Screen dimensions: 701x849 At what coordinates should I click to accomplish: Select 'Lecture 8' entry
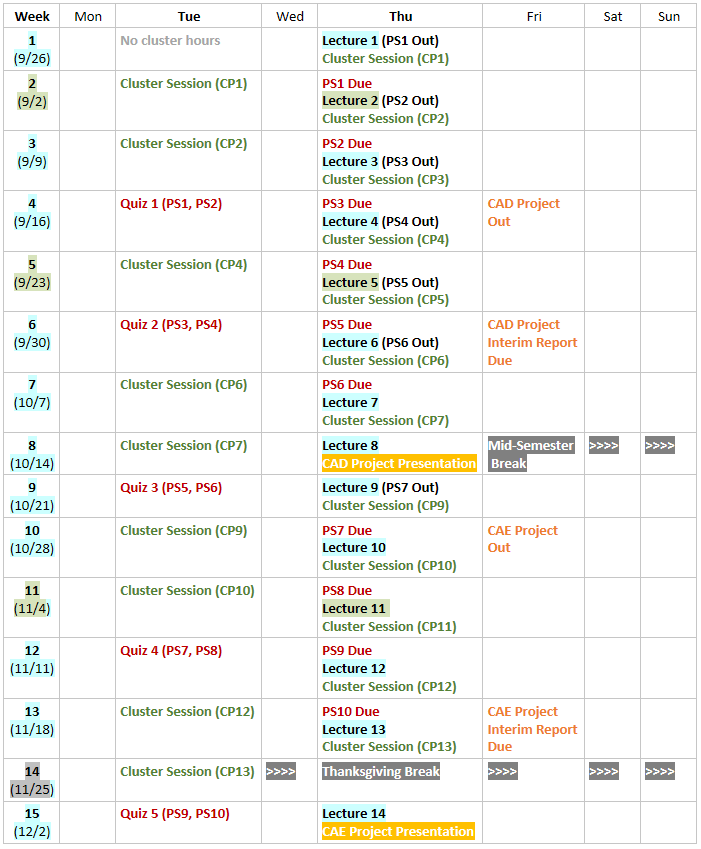[x=350, y=445]
